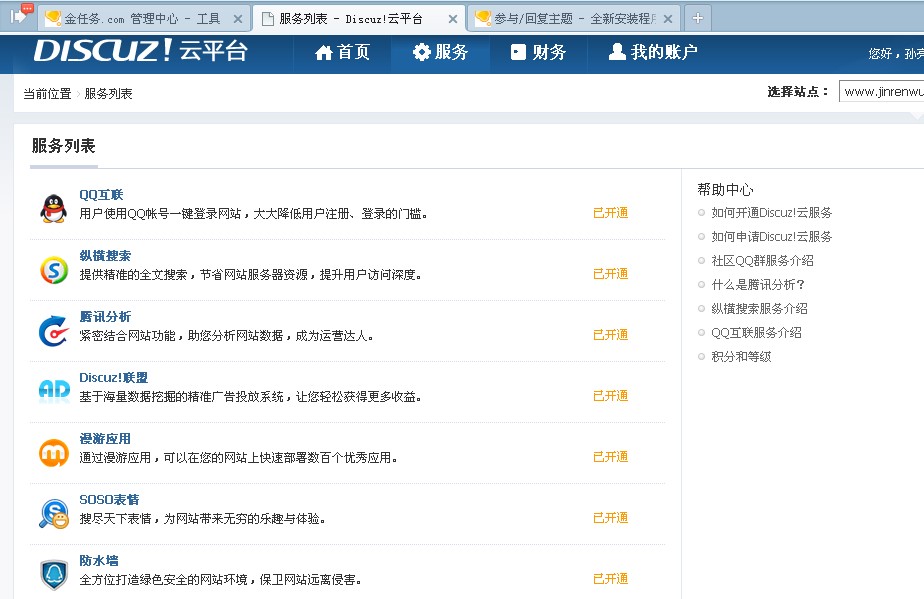Click the Discuz!联盟 AD icon

pyautogui.click(x=54, y=390)
